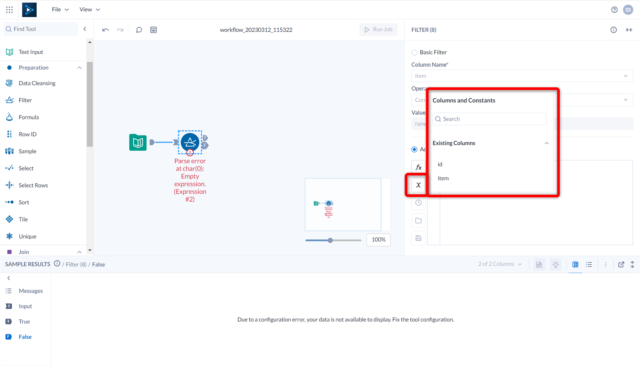This screenshot has height=366, width=640.
Task: Collapse the Join tool category
Action: [79, 252]
